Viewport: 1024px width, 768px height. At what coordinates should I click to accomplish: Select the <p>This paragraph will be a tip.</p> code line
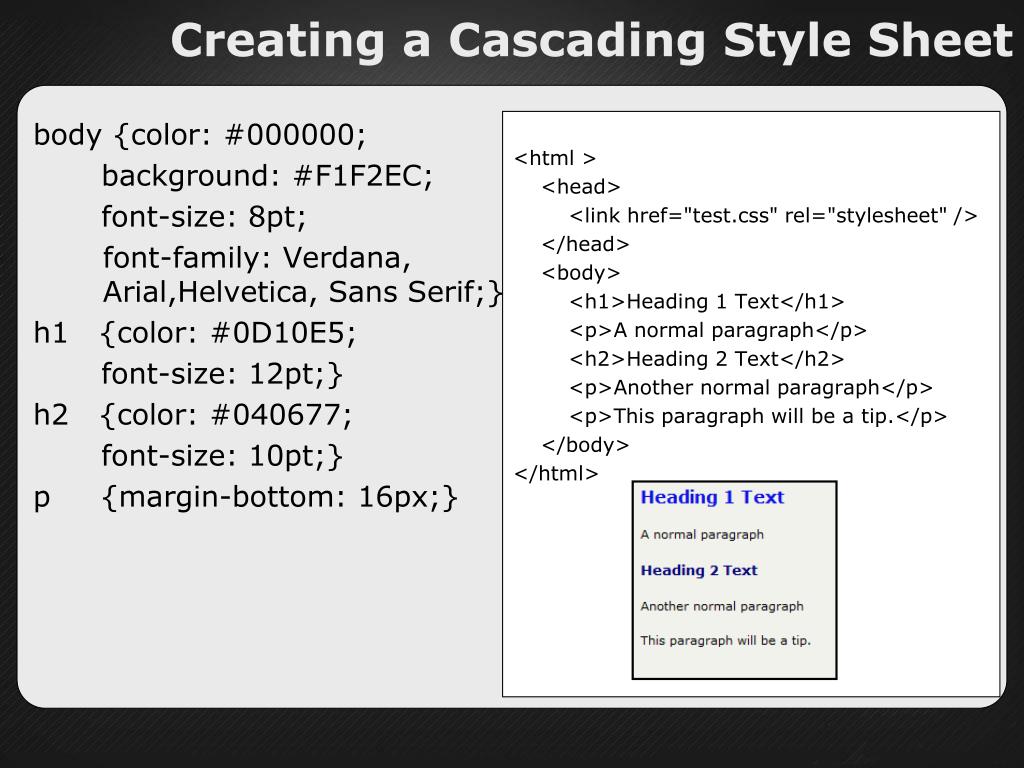(758, 417)
